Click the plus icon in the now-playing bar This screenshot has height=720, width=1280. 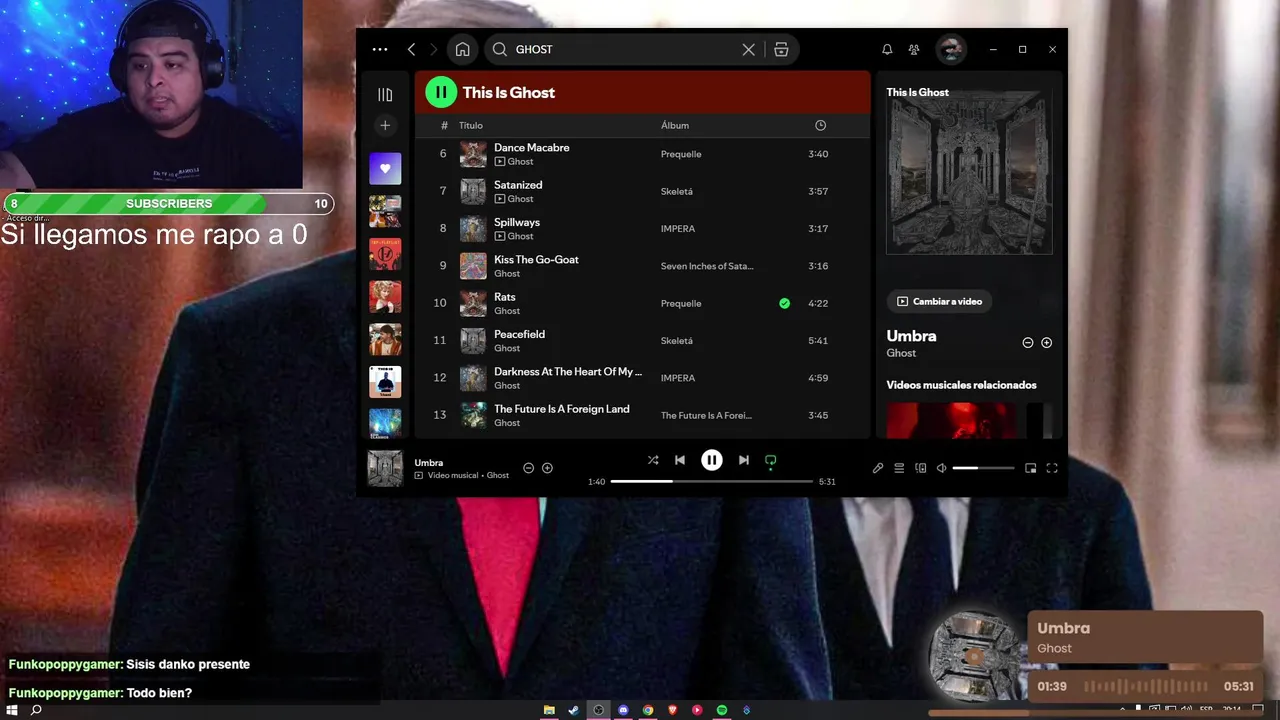pos(547,468)
